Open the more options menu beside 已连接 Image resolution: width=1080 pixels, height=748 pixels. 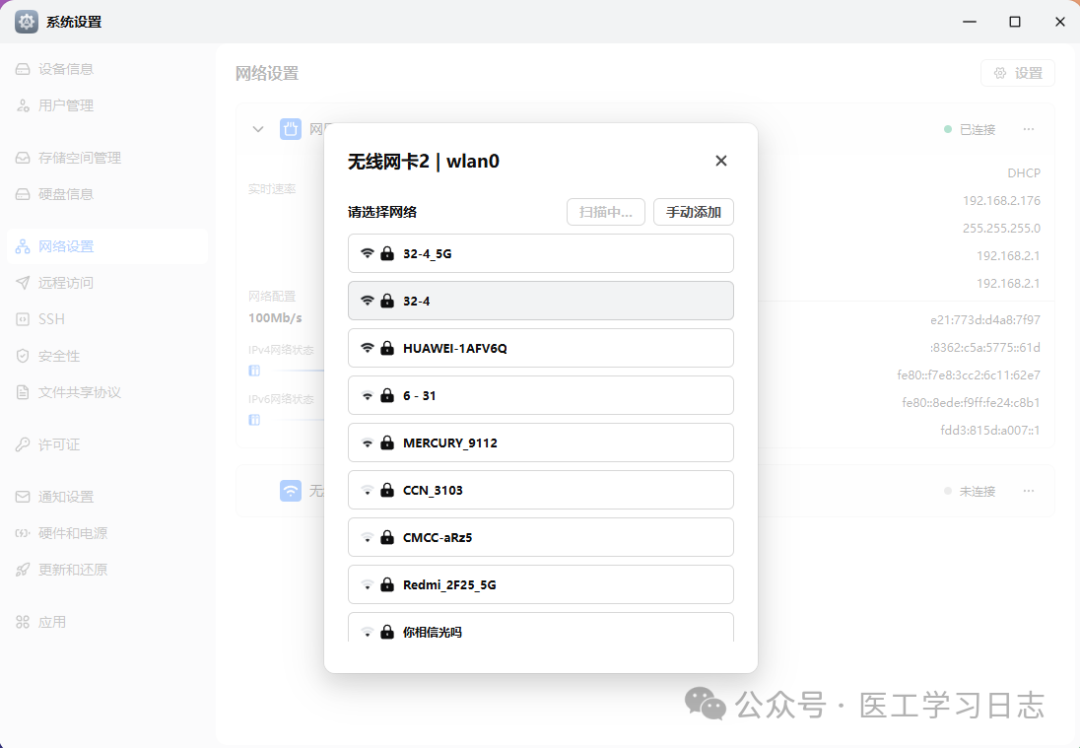1028,129
